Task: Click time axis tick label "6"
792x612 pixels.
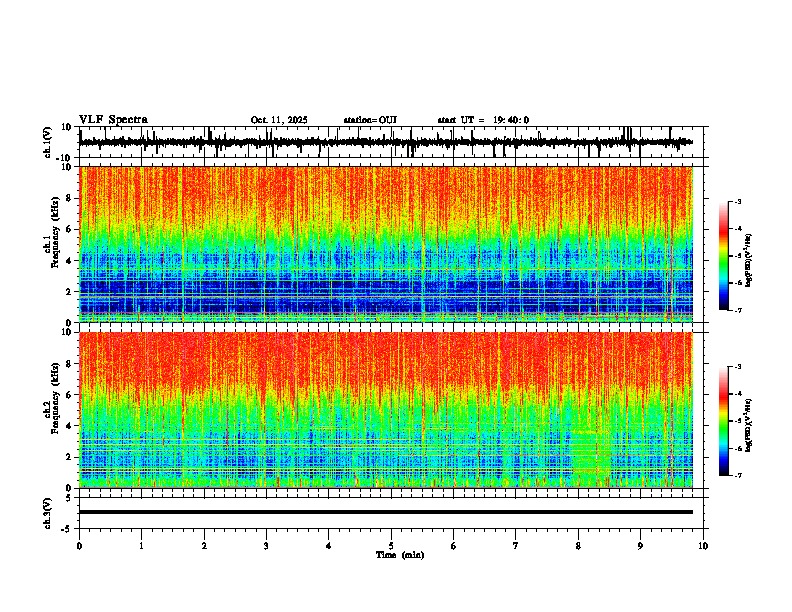Action: coord(454,546)
